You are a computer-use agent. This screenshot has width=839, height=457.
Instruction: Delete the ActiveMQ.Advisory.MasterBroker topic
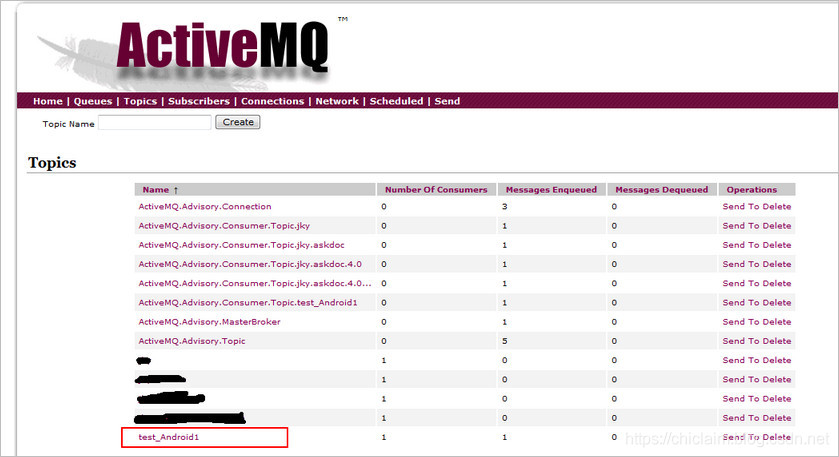pos(776,322)
